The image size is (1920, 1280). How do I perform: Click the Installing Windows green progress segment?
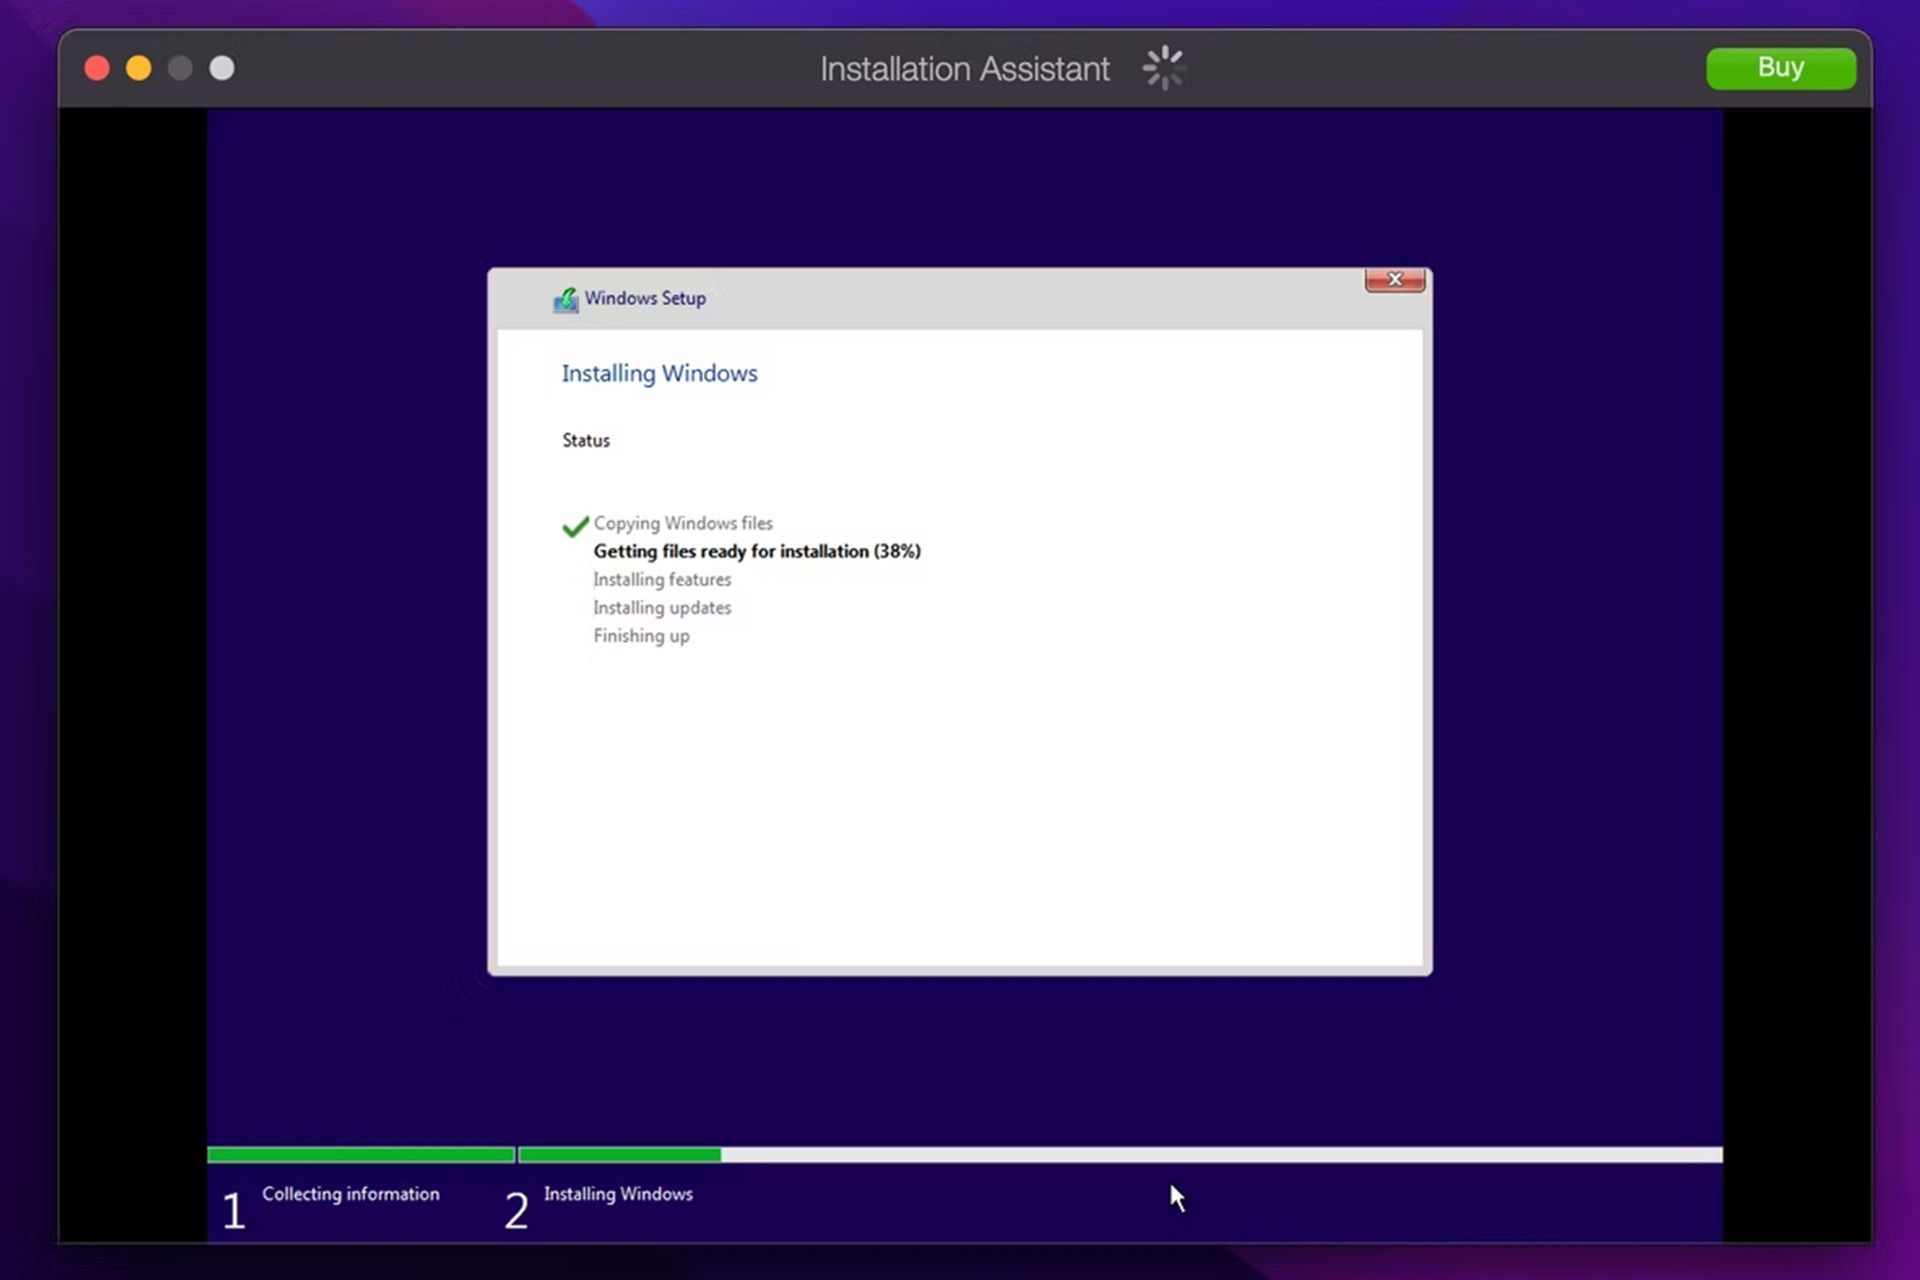point(620,1155)
